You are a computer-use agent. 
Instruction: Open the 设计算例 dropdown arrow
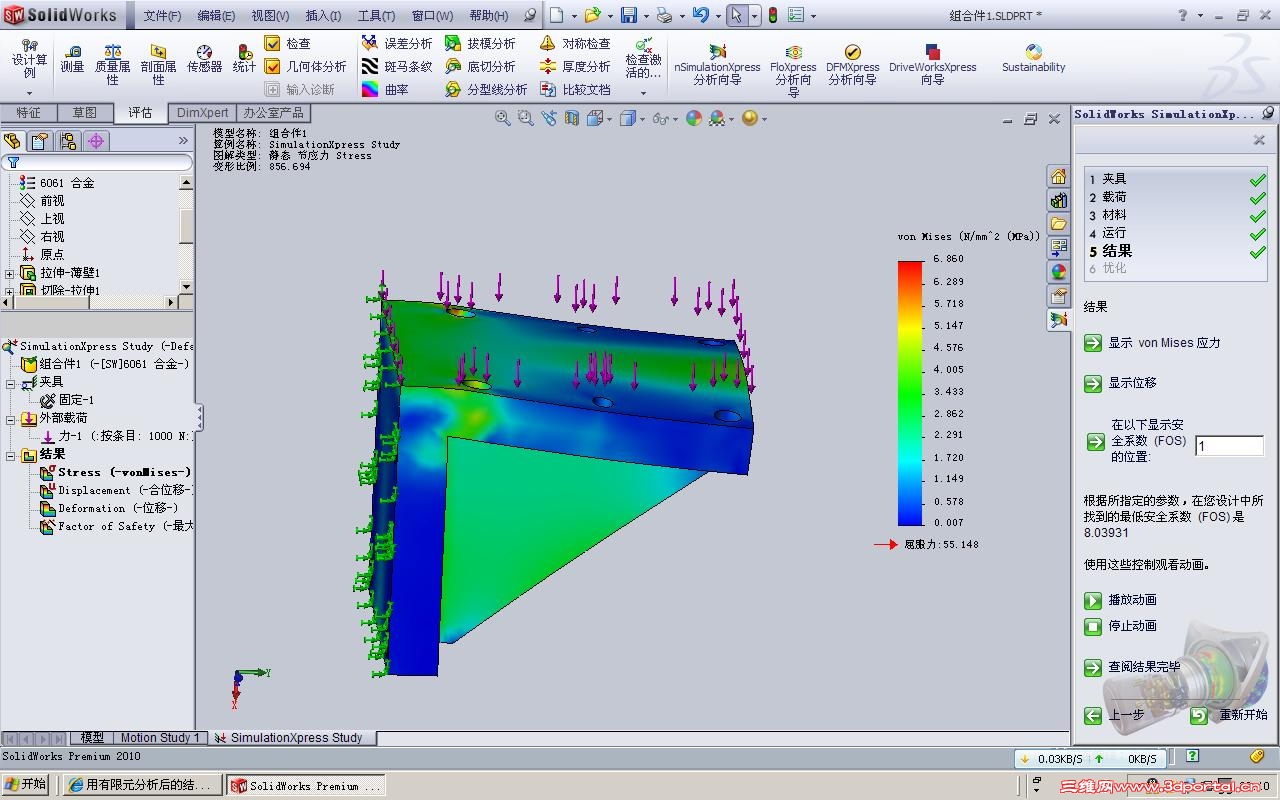coord(30,93)
